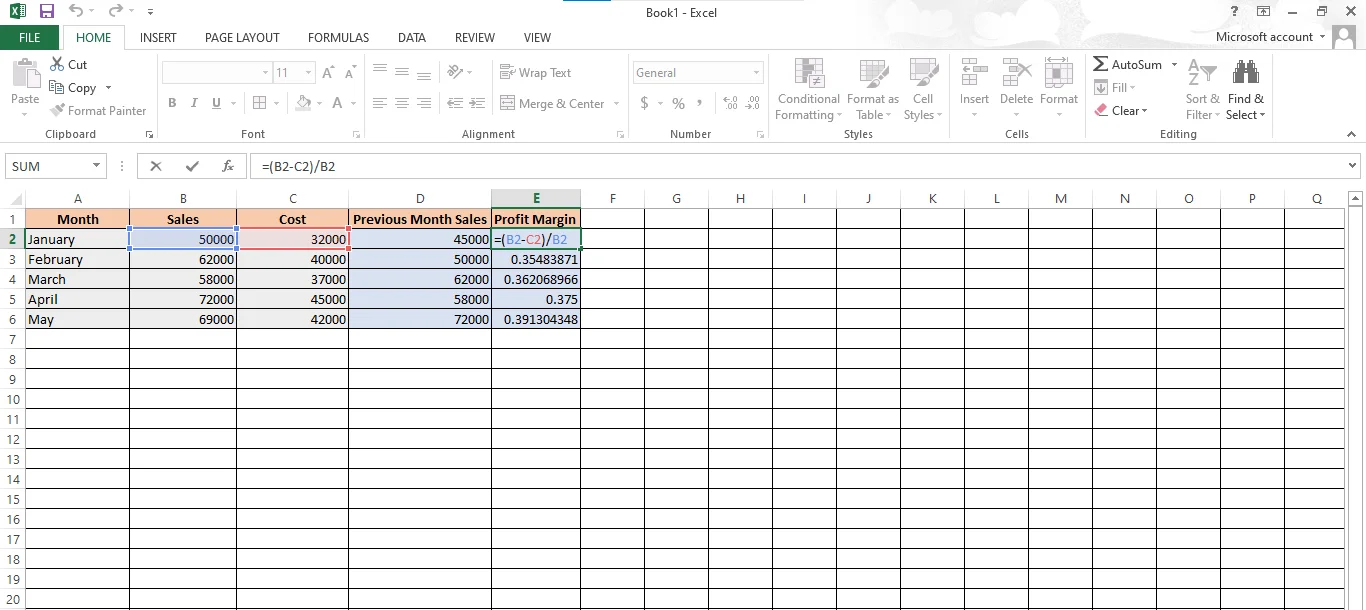
Task: Click the Fill button
Action: (x=1114, y=88)
